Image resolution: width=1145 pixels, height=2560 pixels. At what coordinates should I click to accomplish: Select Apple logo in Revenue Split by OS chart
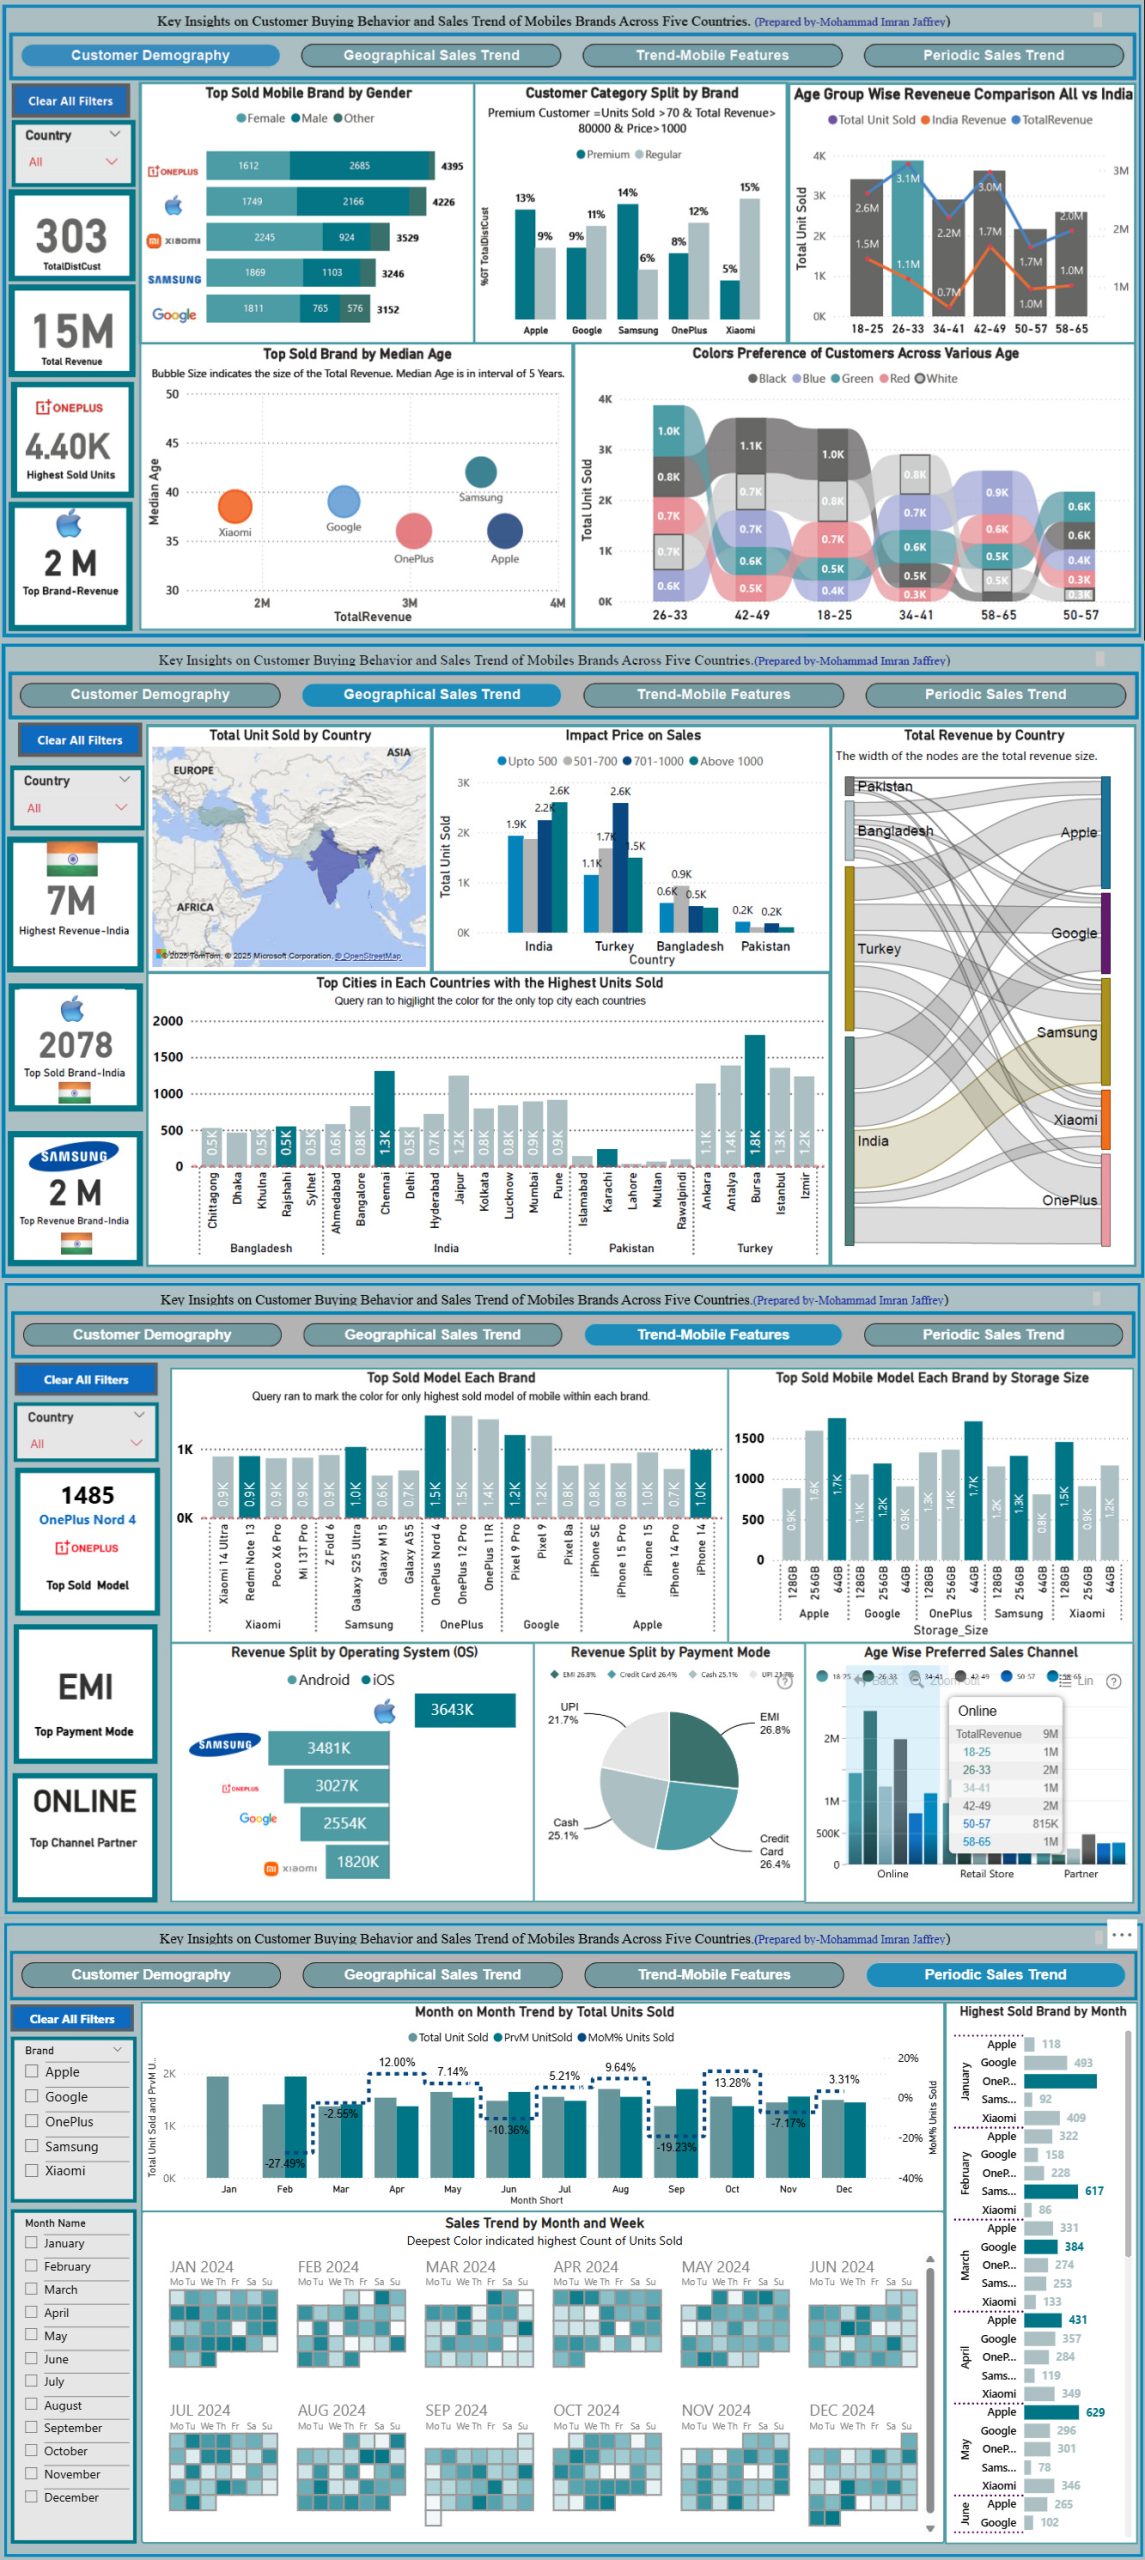tap(385, 1712)
